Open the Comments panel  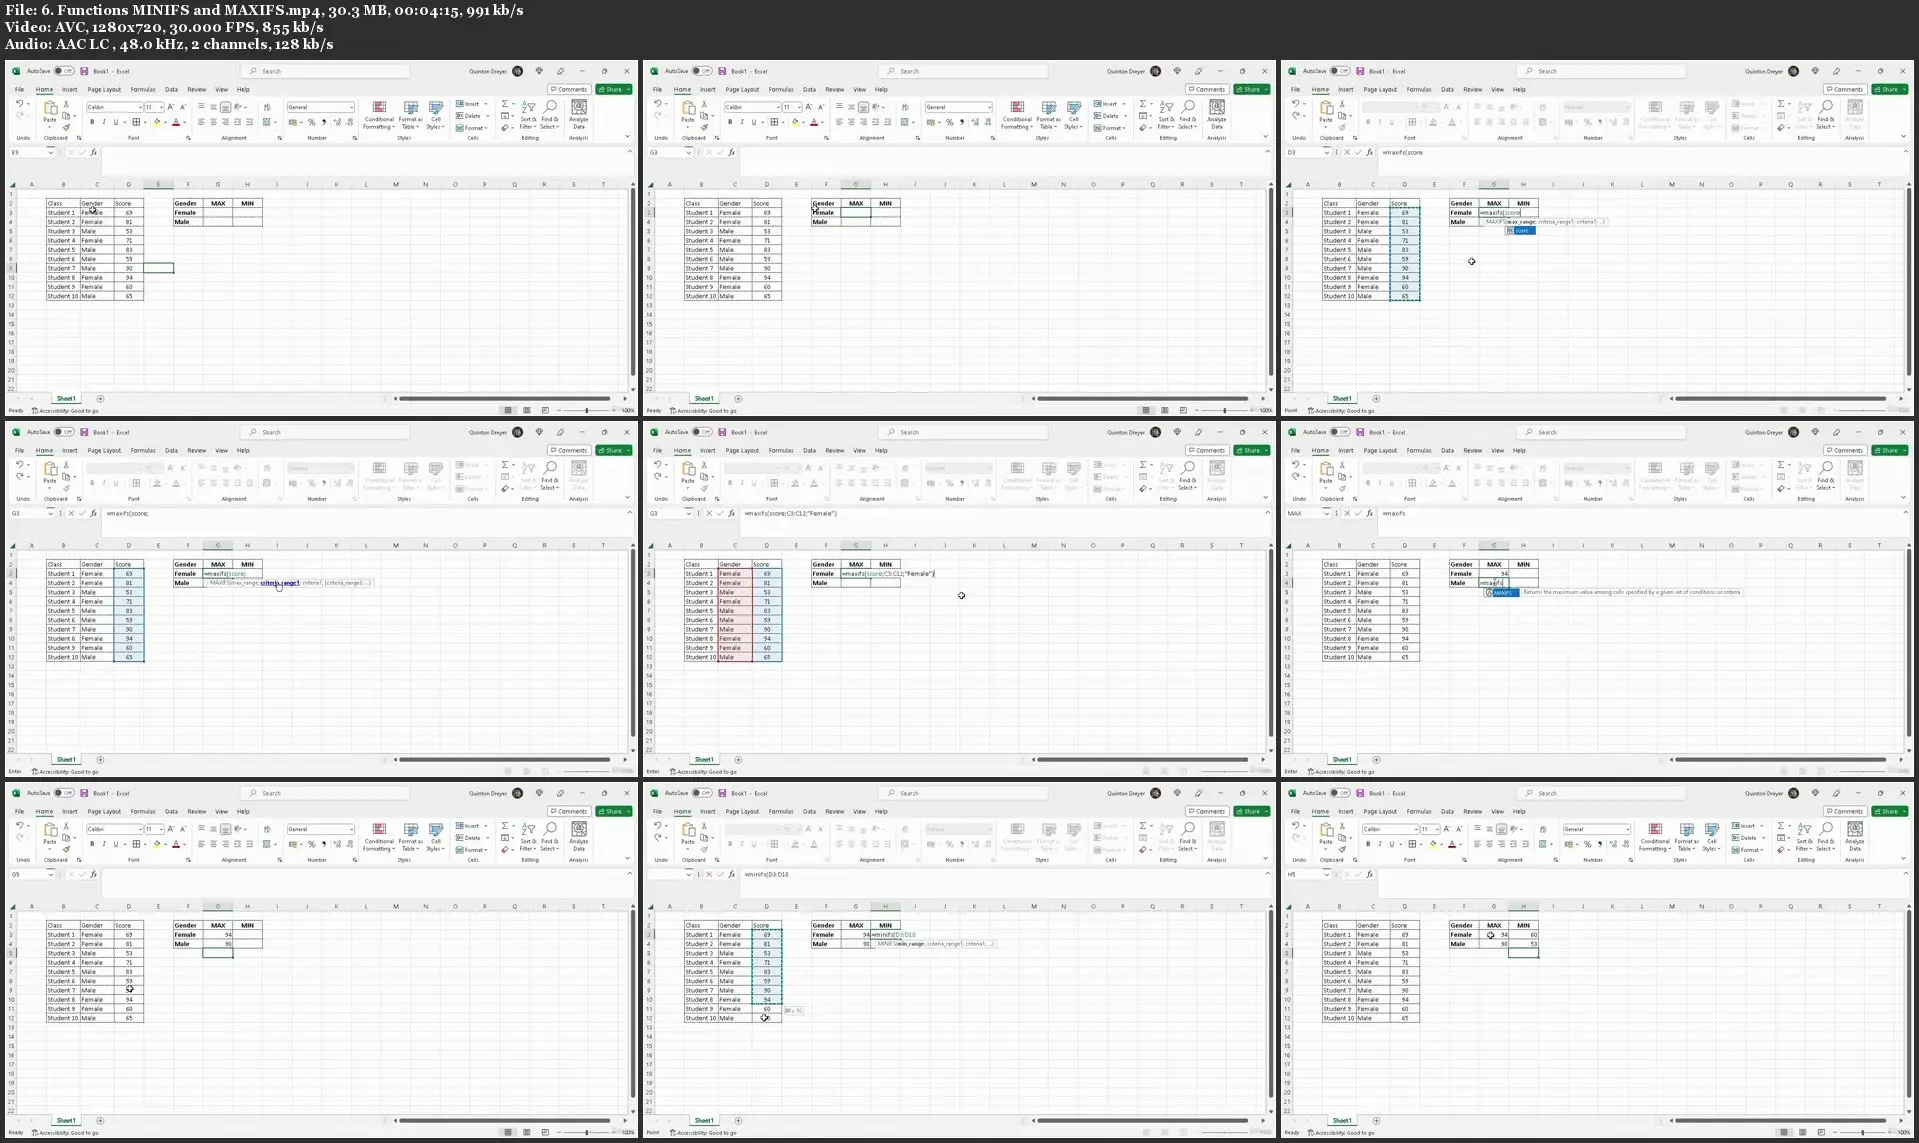click(x=568, y=89)
